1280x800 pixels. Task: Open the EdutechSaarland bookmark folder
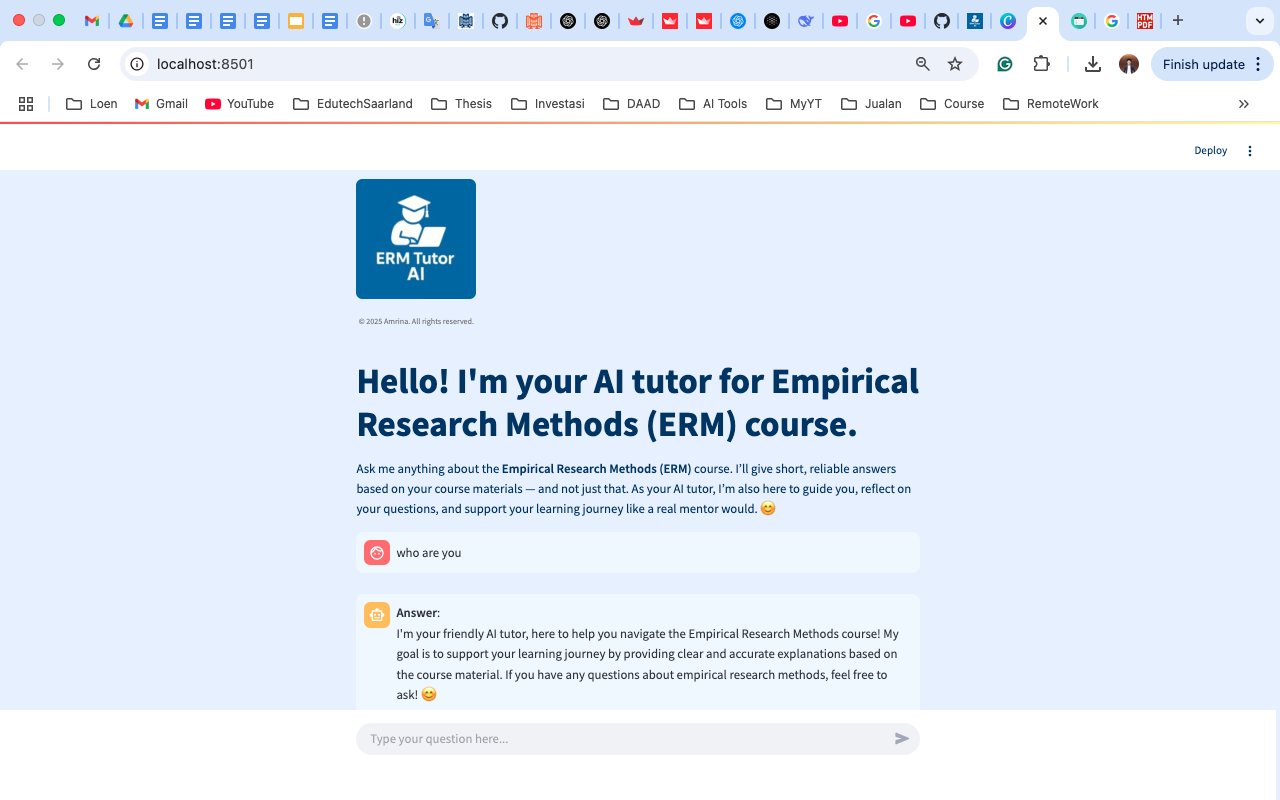click(x=352, y=103)
